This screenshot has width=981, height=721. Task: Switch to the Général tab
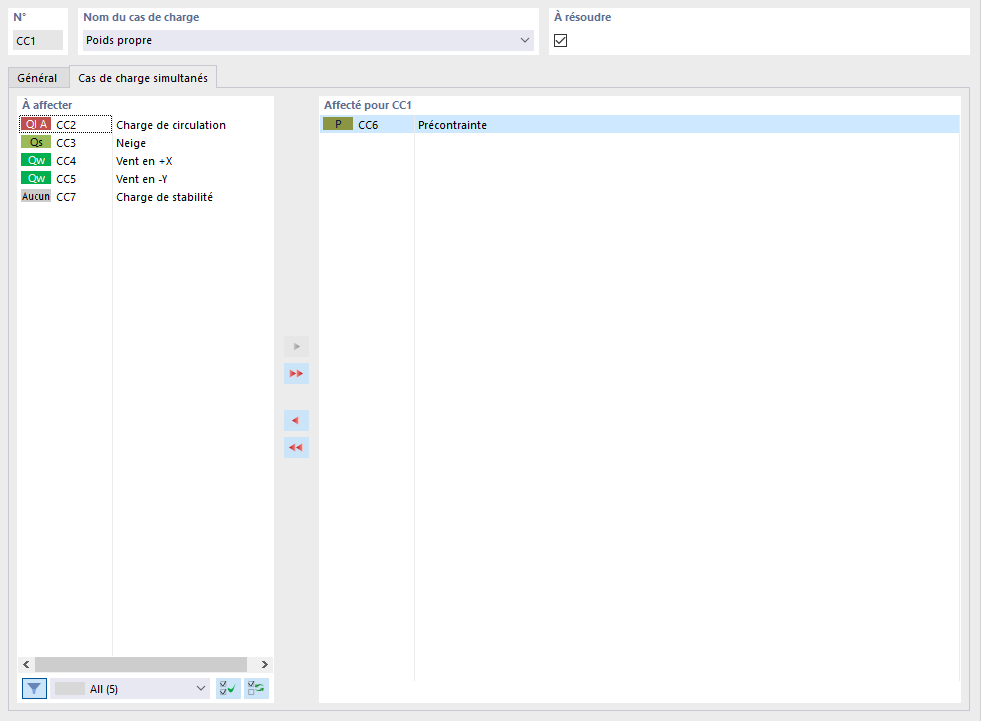pyautogui.click(x=37, y=78)
